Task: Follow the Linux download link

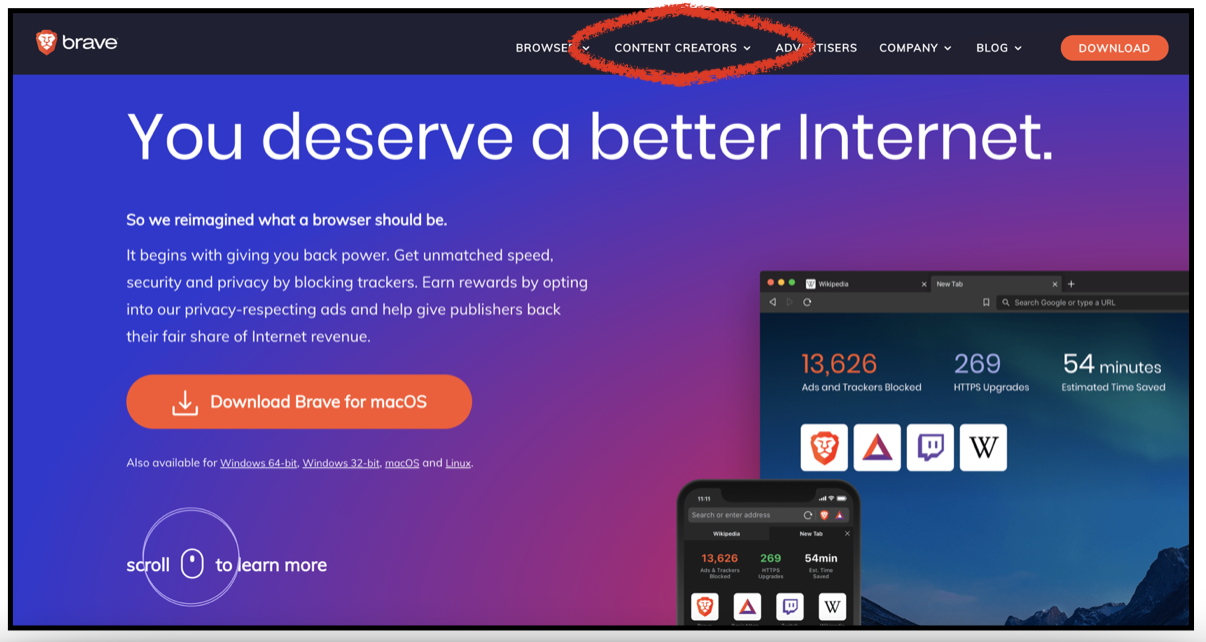Action: (458, 463)
